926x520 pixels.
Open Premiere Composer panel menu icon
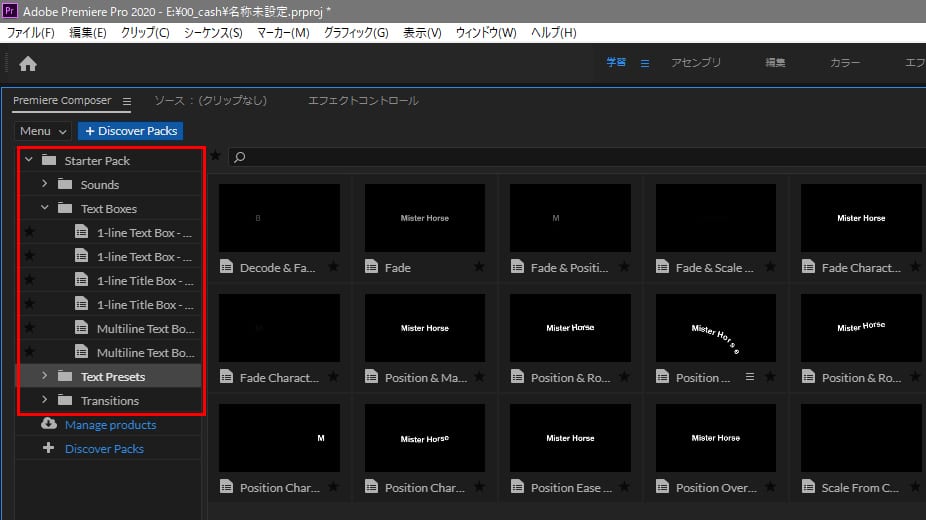[x=126, y=102]
